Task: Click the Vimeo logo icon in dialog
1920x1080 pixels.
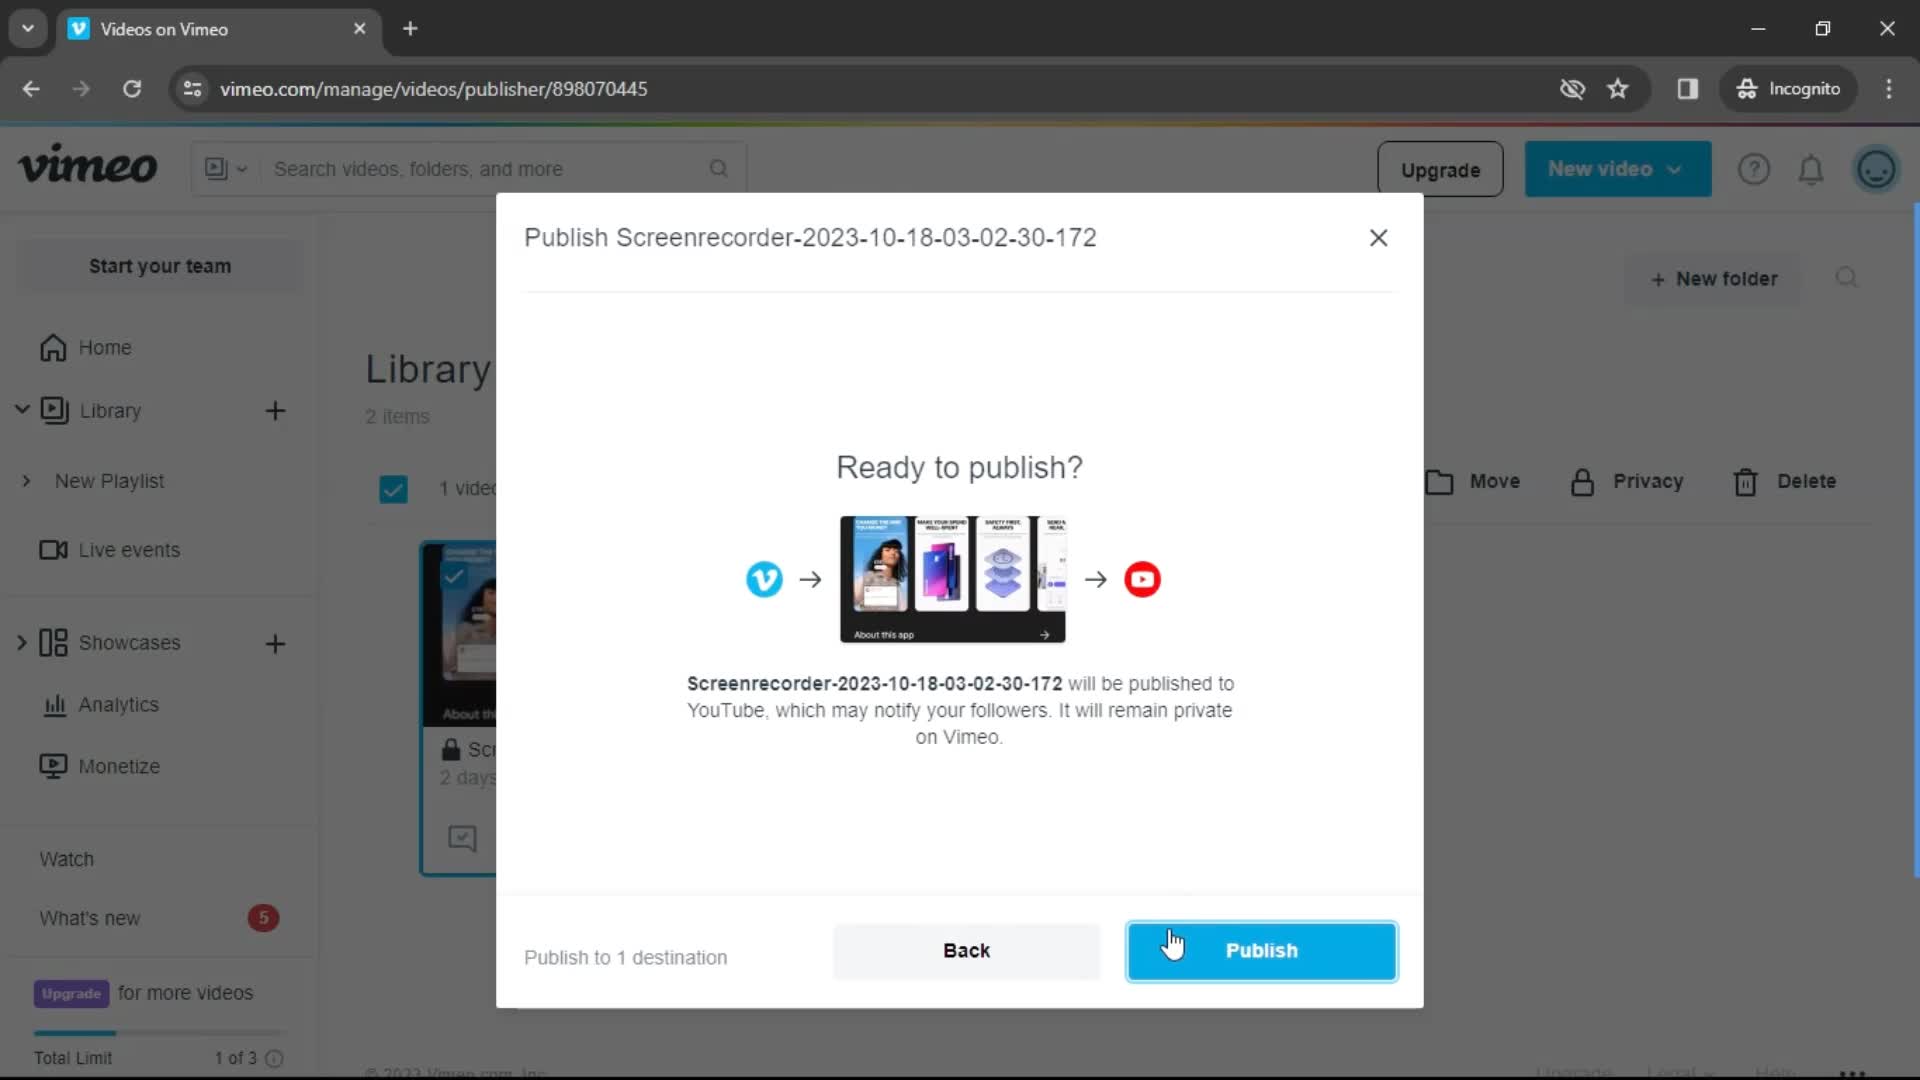Action: [x=764, y=580]
